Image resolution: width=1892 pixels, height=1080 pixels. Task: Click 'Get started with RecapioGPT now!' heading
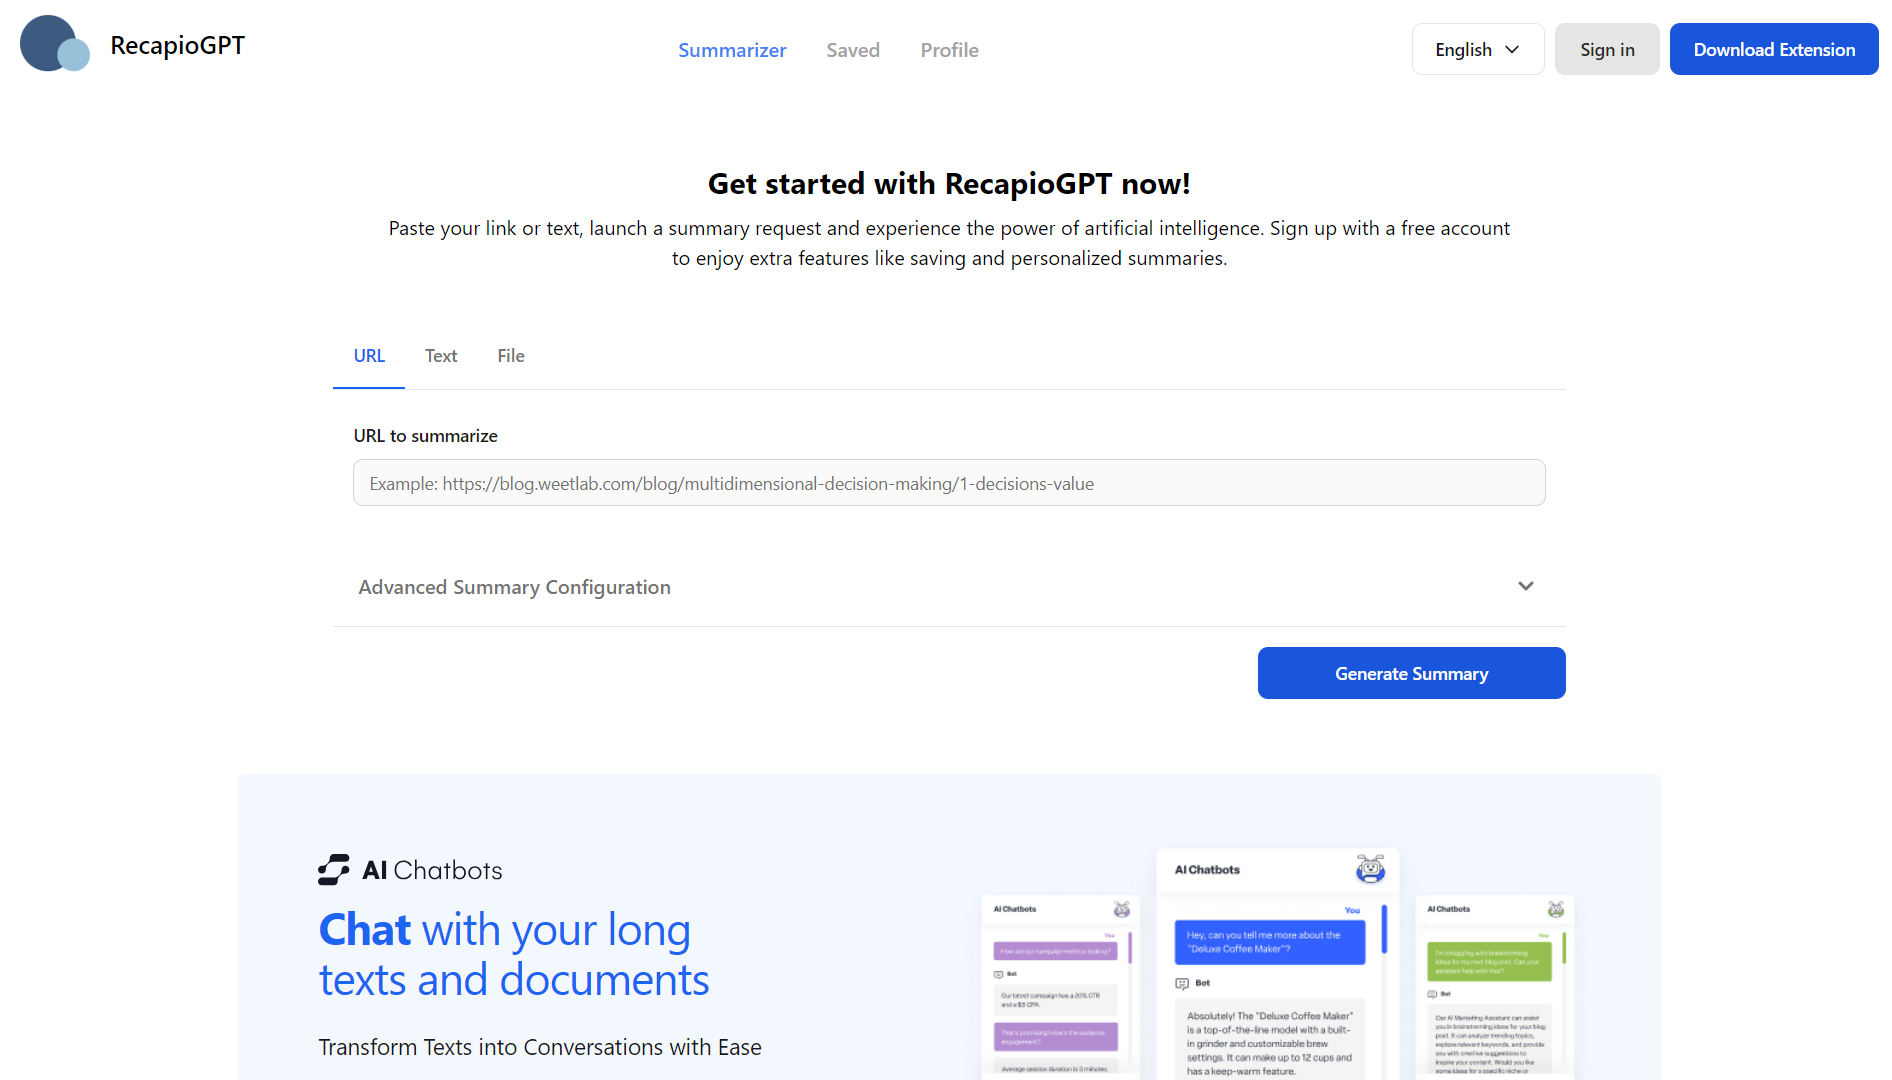pyautogui.click(x=949, y=184)
